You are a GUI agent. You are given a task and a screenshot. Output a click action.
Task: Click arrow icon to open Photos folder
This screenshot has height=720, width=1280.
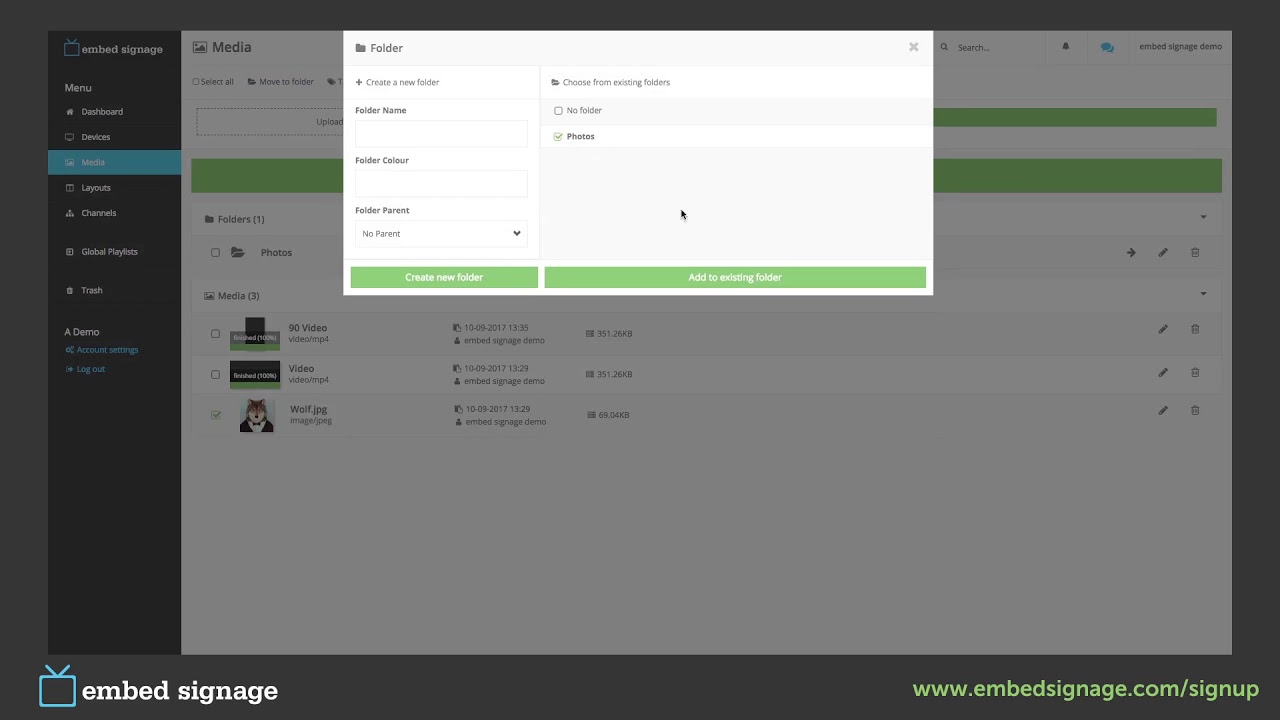pos(1131,253)
